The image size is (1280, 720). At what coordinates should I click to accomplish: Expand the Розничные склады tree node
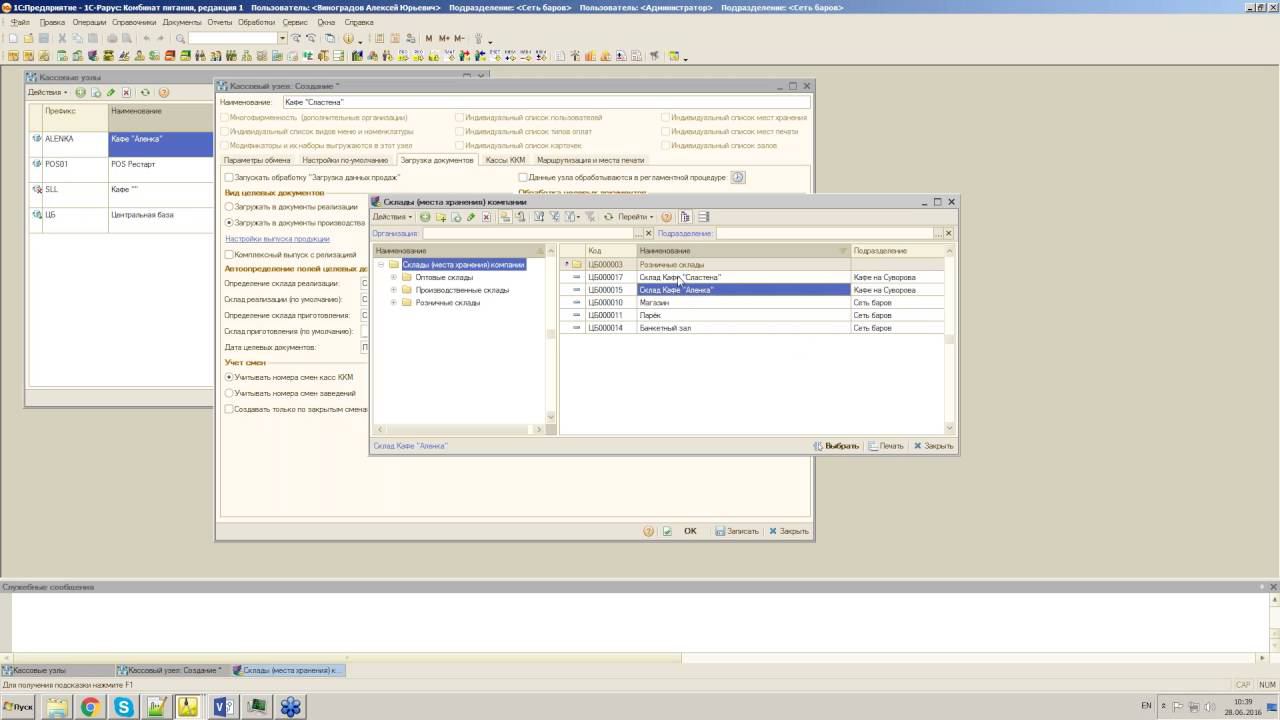(x=394, y=302)
